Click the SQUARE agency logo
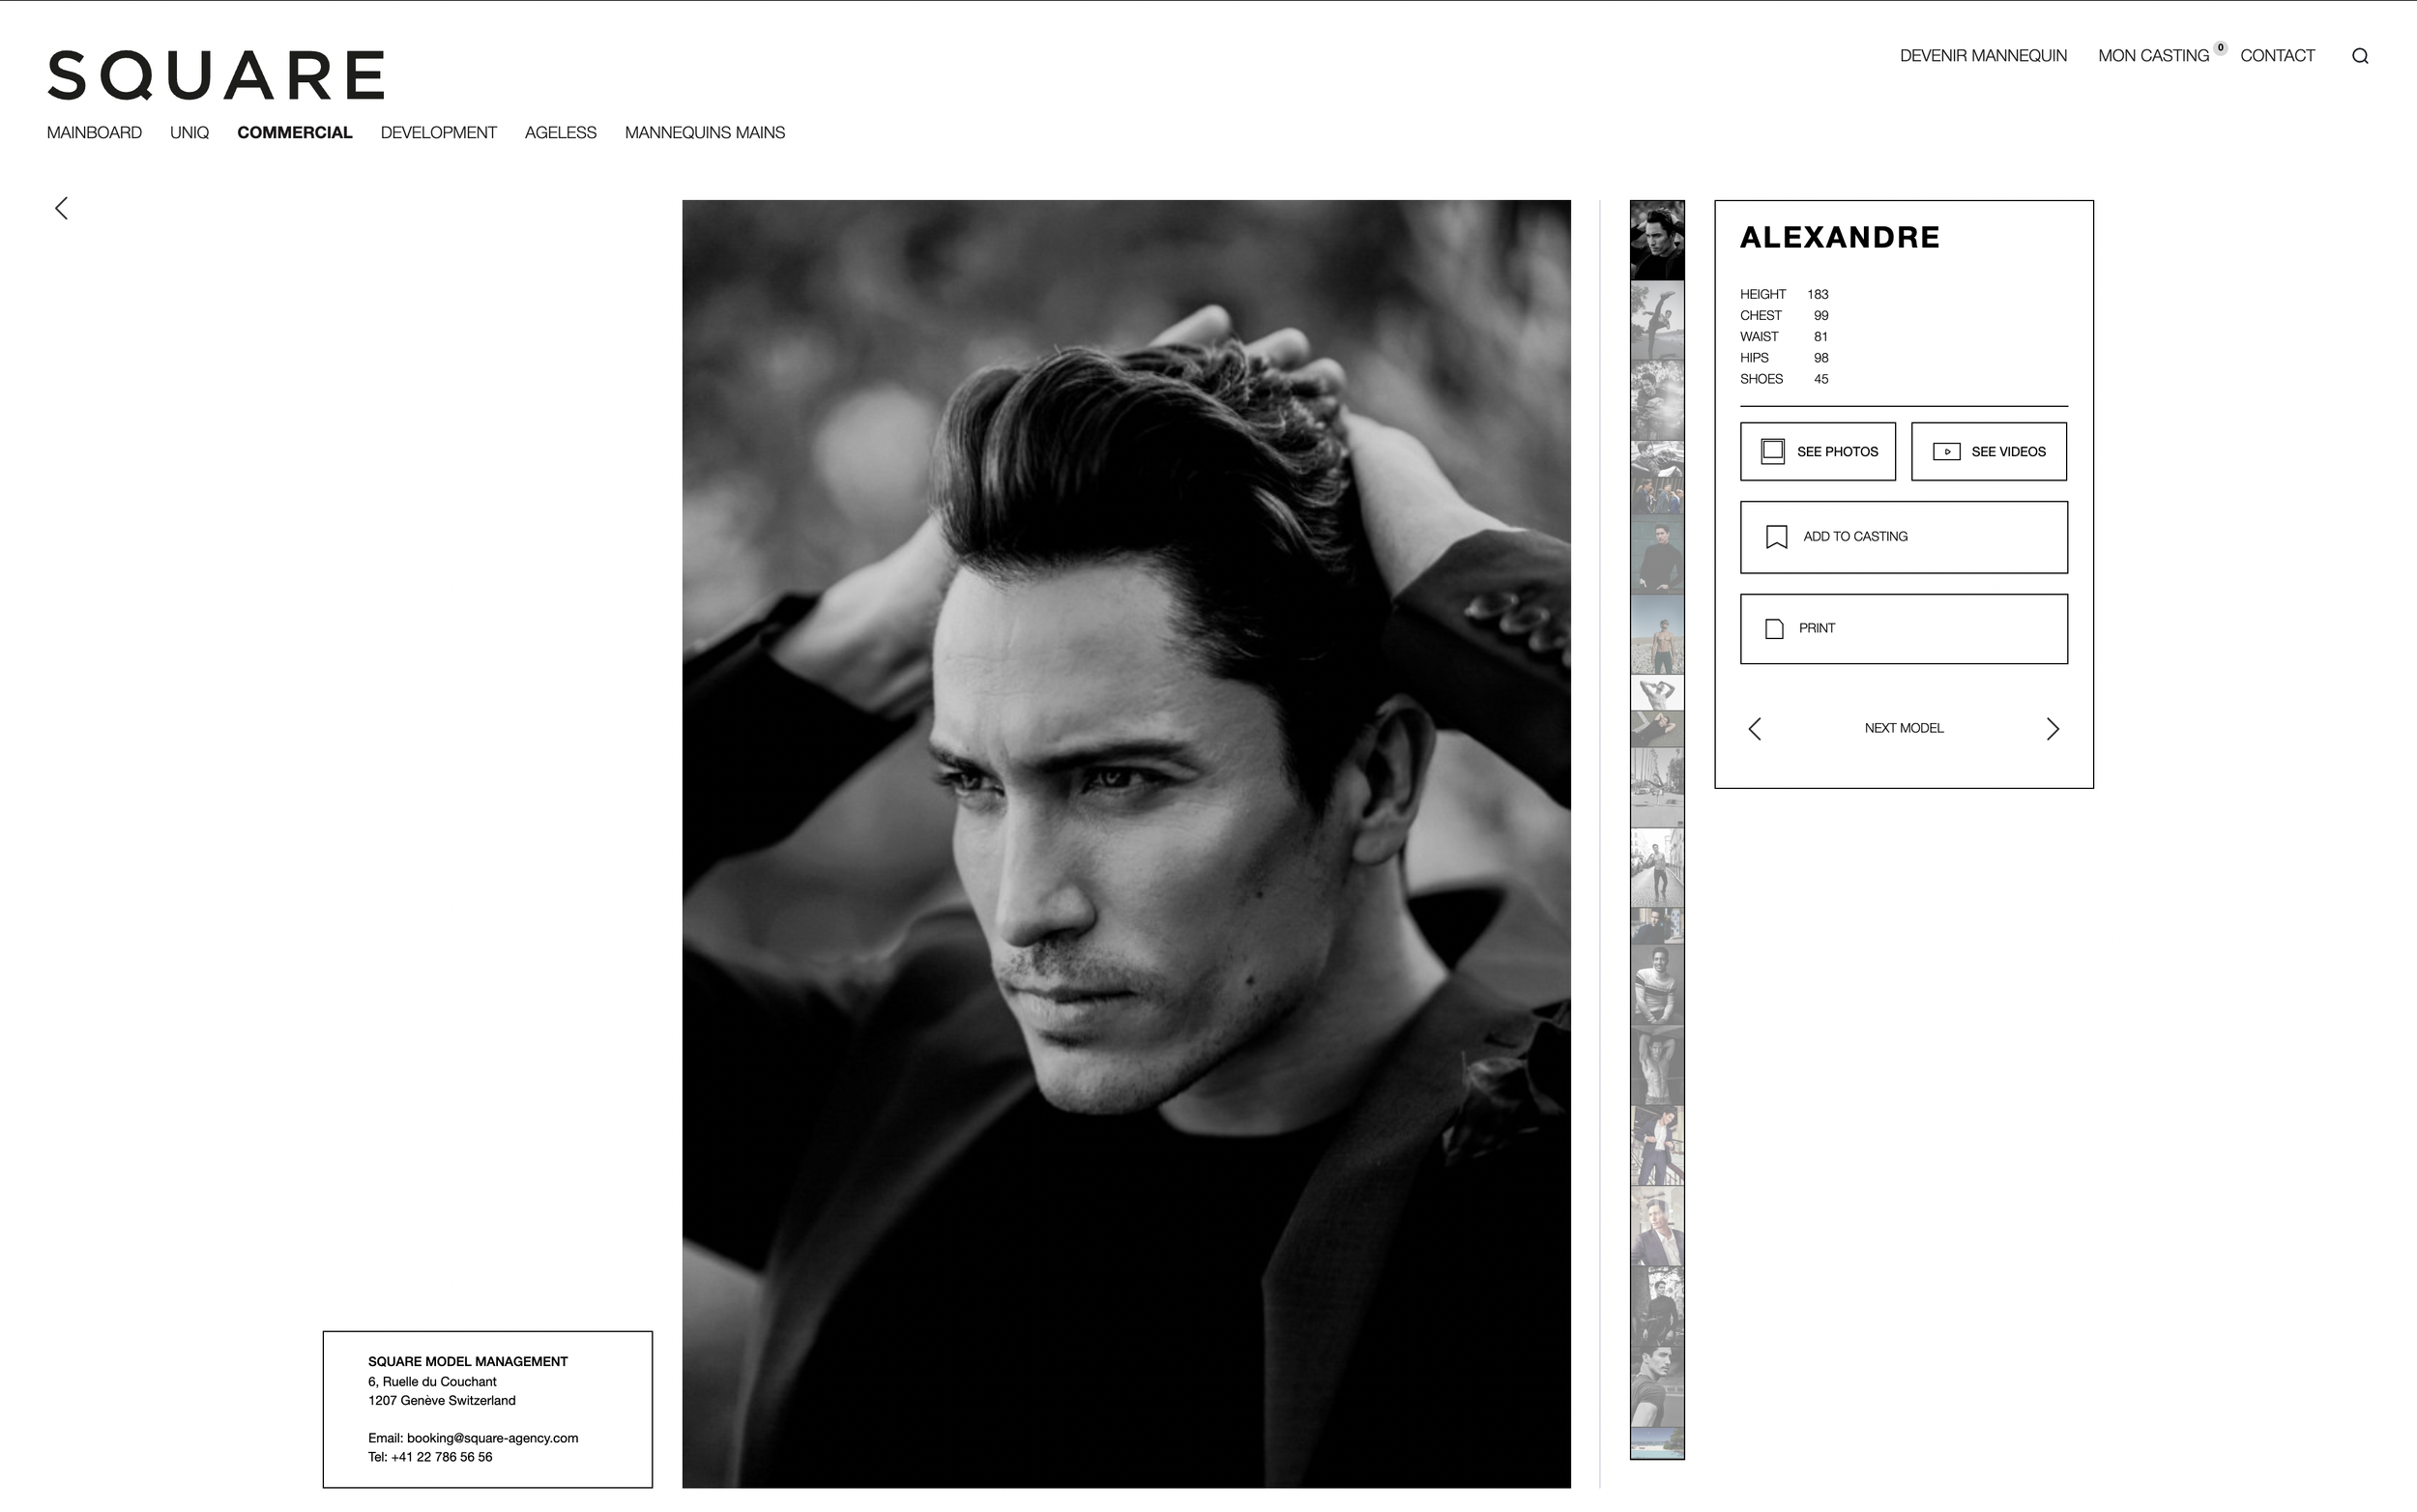The width and height of the screenshot is (2417, 1512). pyautogui.click(x=215, y=74)
